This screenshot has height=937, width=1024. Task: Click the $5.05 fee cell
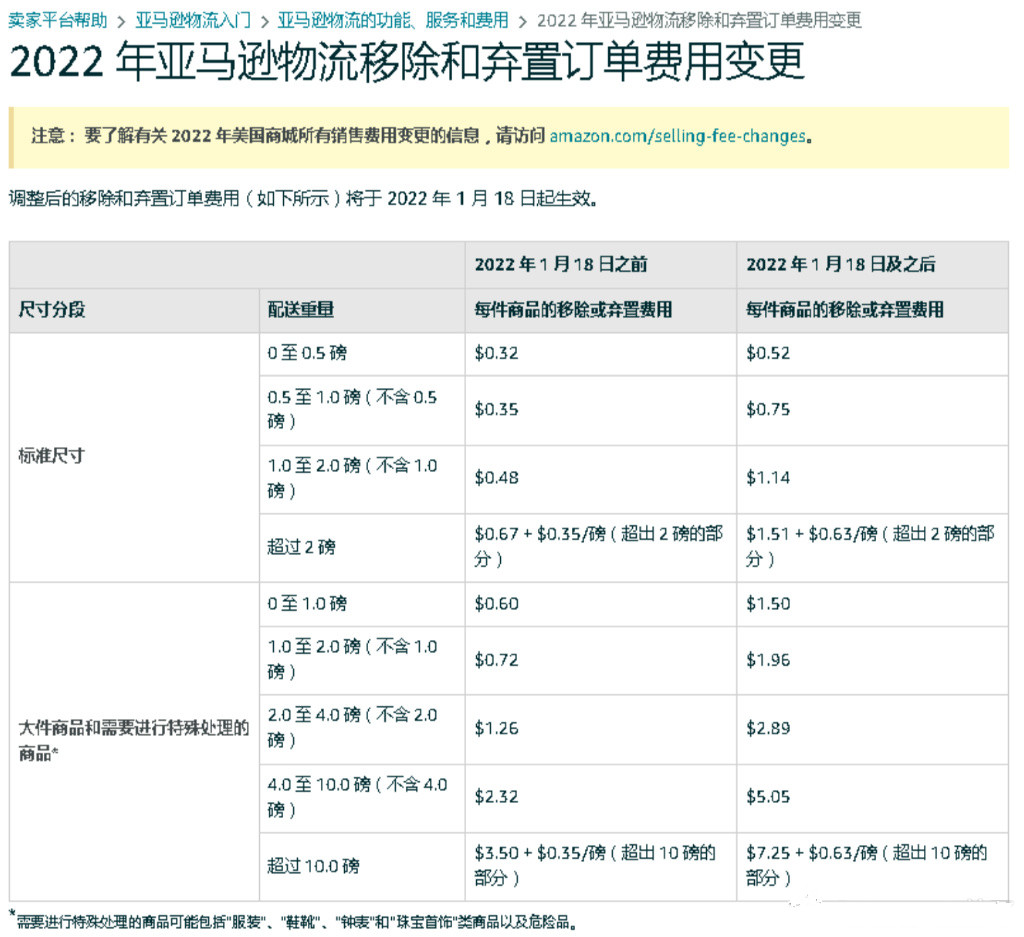click(x=768, y=797)
